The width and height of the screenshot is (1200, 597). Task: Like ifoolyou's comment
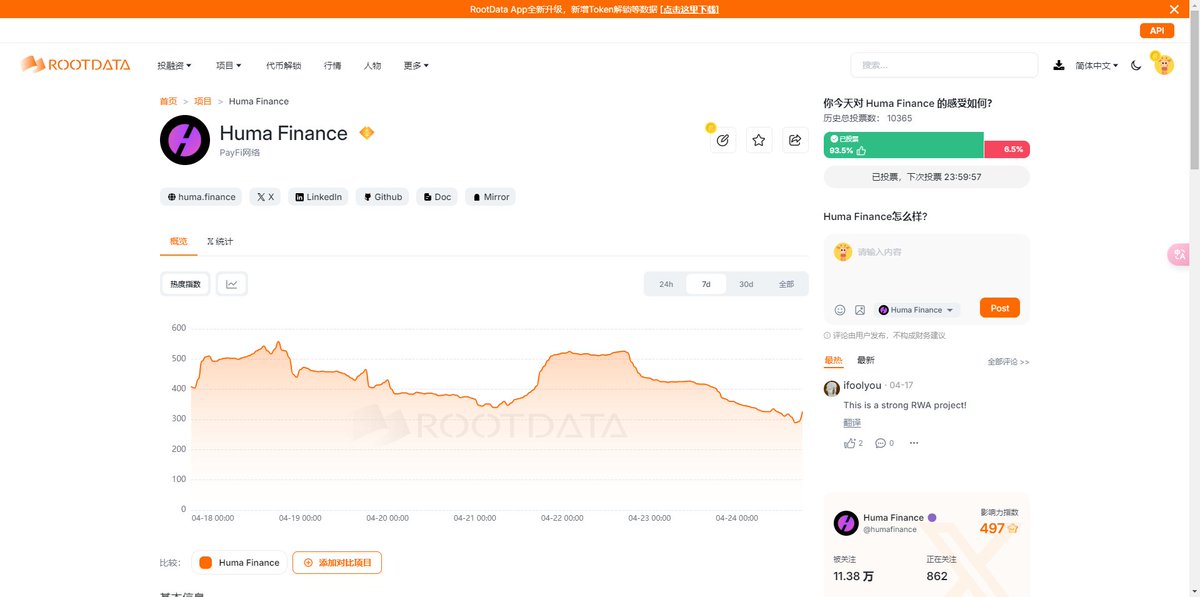853,443
